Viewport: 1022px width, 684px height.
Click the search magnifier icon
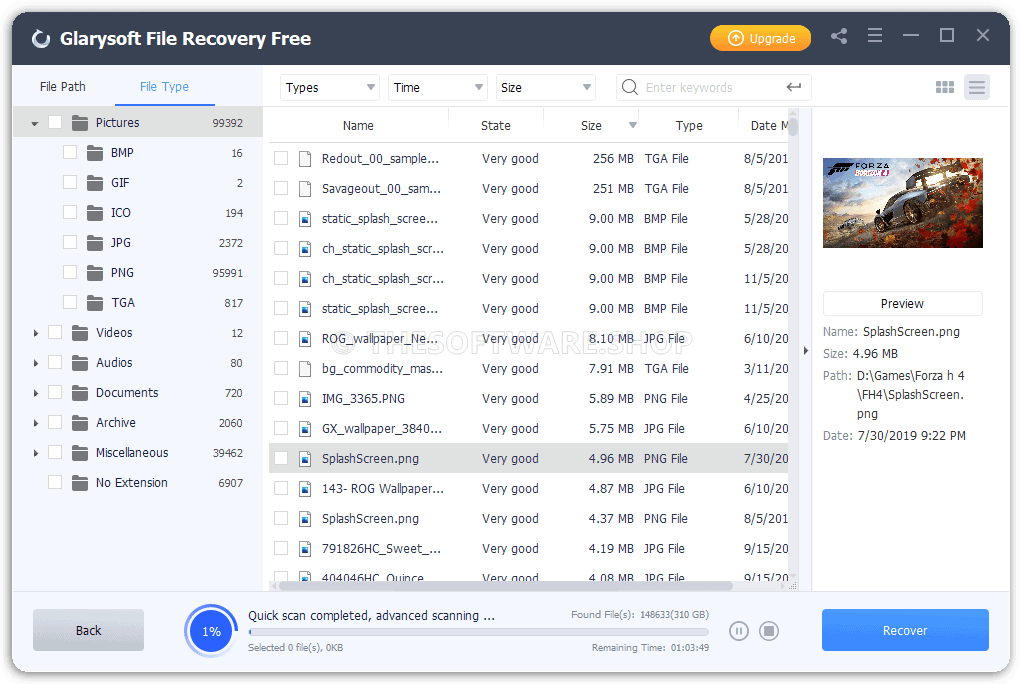[629, 87]
